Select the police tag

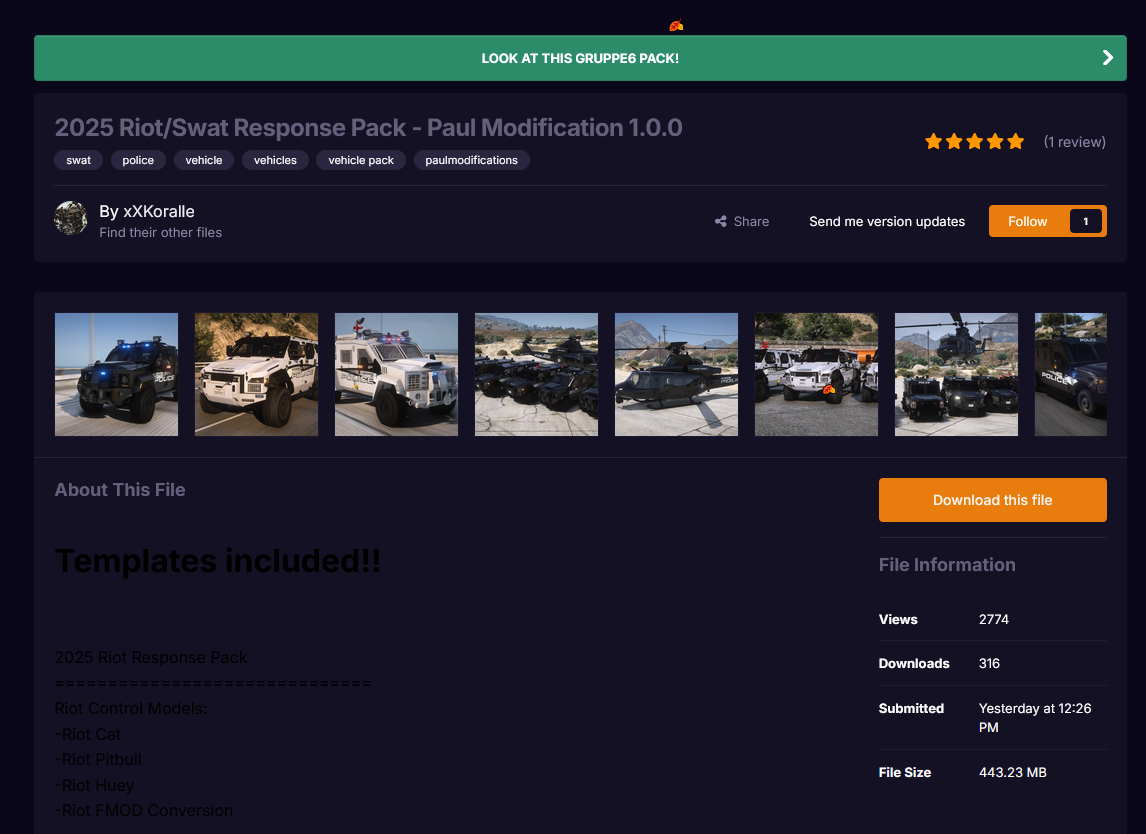pos(138,160)
